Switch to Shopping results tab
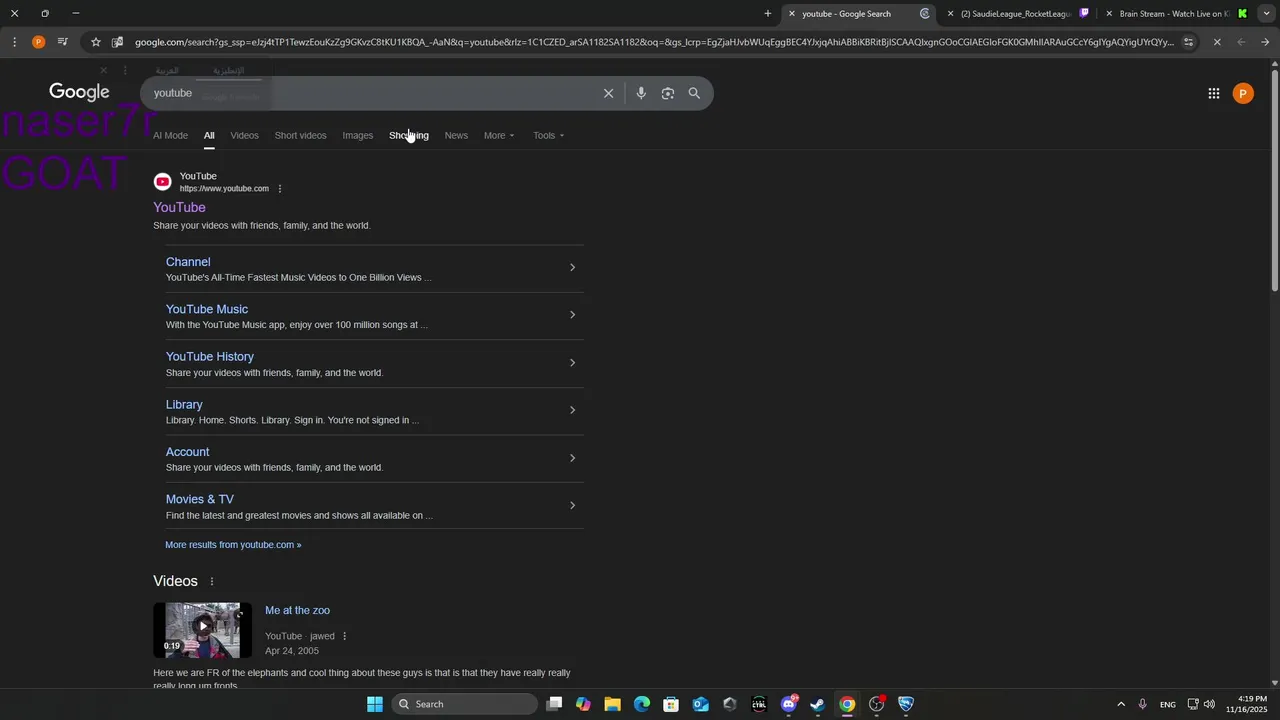Image resolution: width=1280 pixels, height=720 pixels. pos(409,135)
